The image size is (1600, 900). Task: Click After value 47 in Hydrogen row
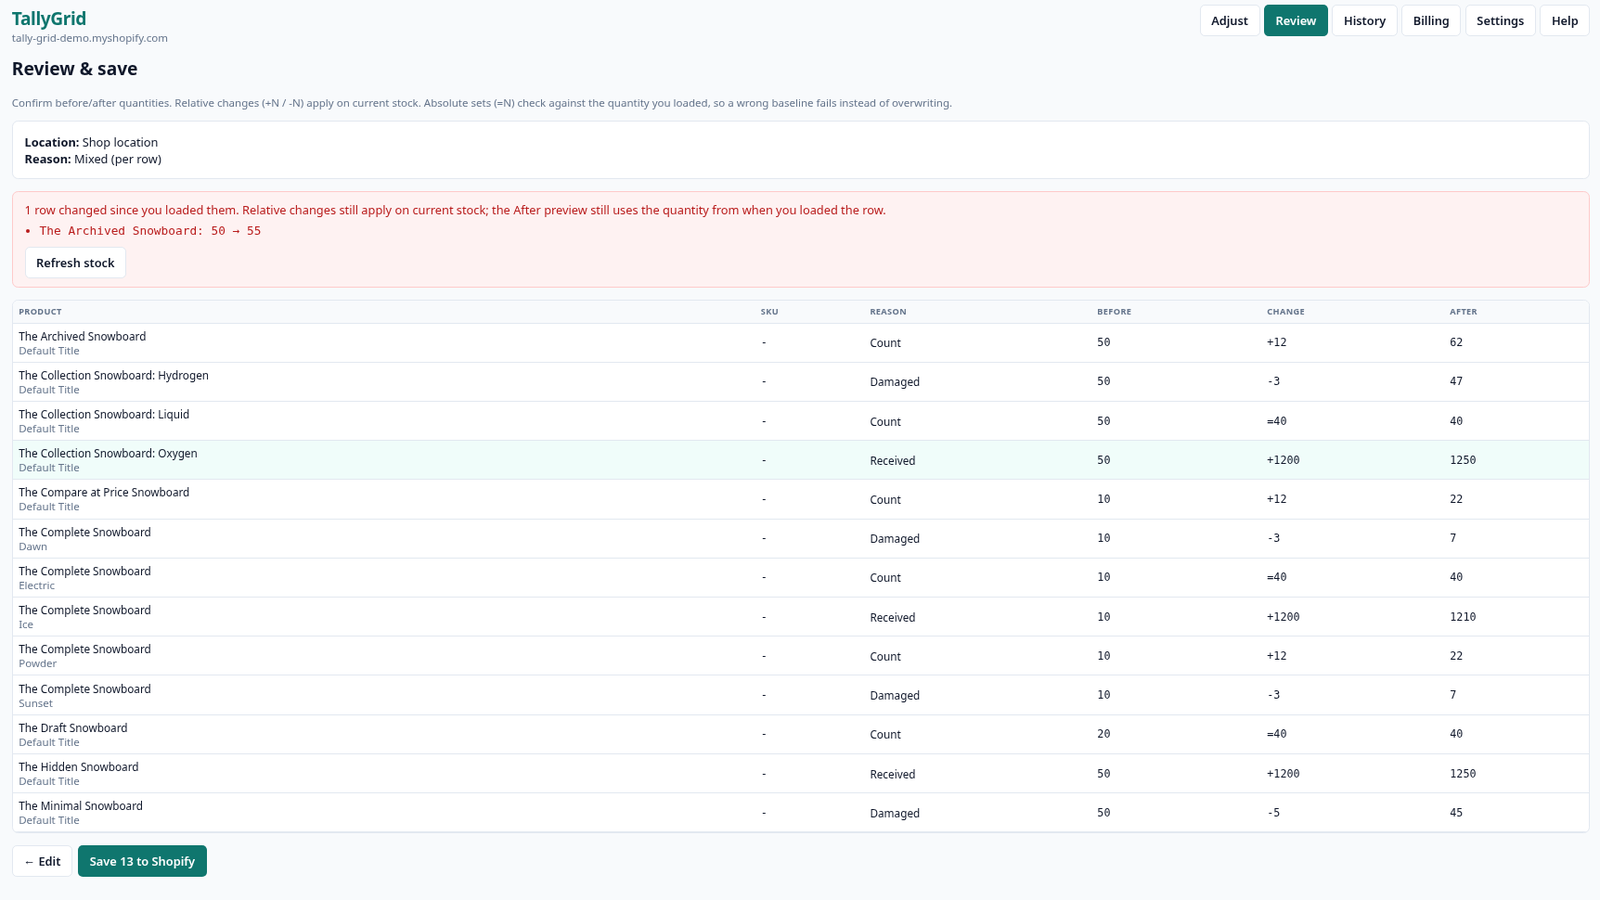click(x=1456, y=381)
